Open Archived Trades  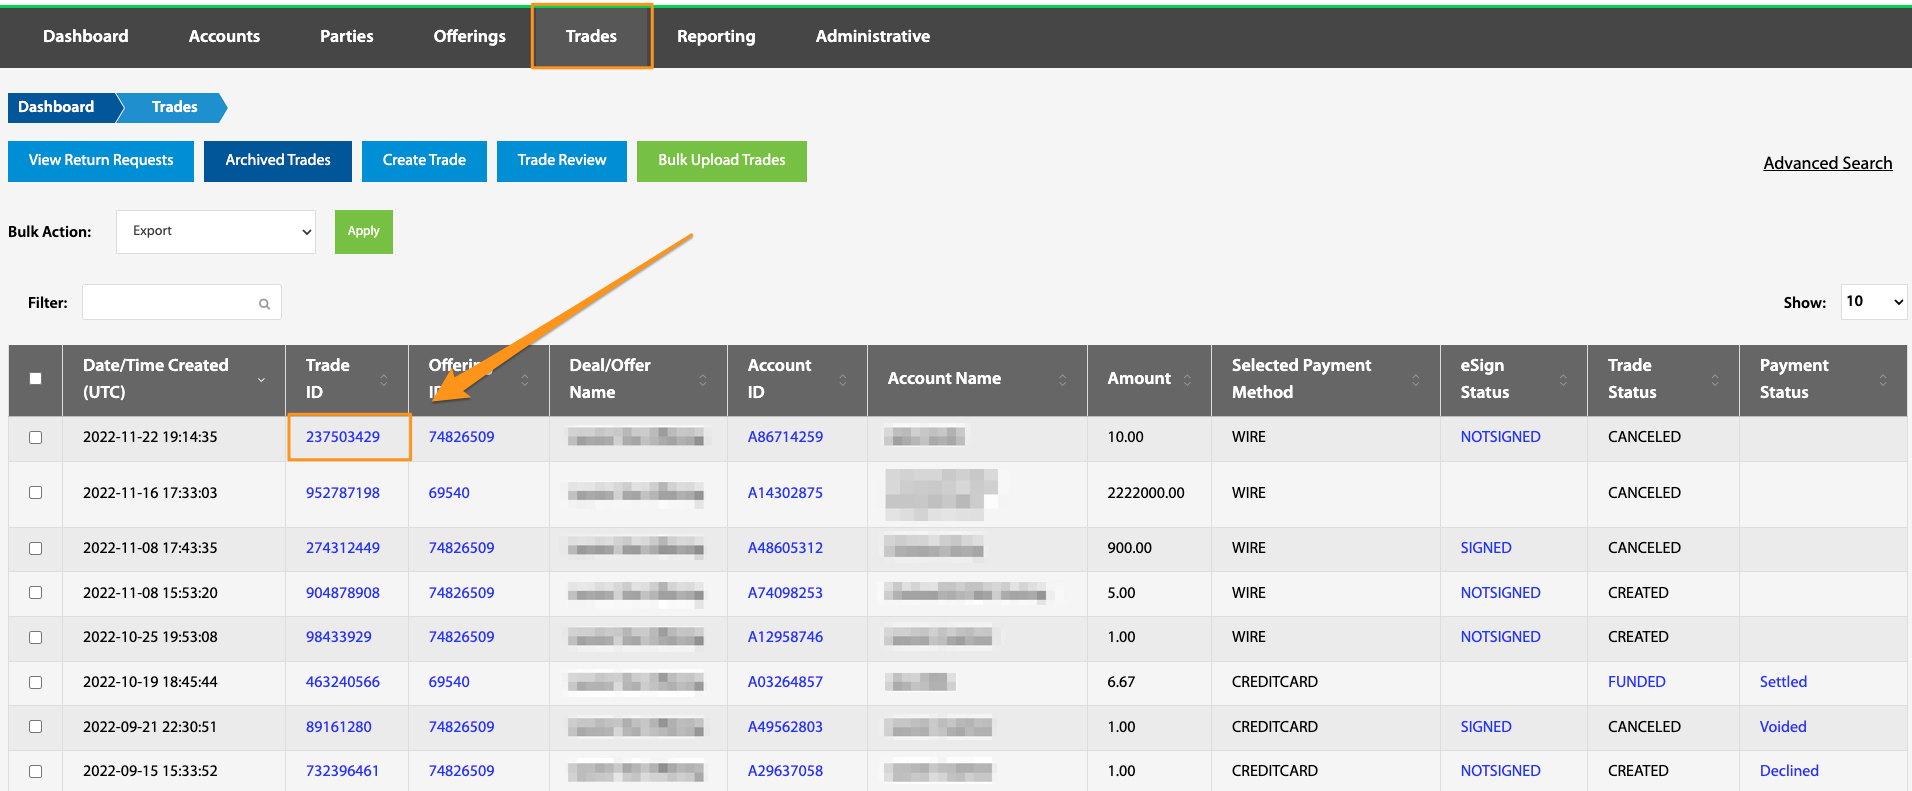point(278,161)
